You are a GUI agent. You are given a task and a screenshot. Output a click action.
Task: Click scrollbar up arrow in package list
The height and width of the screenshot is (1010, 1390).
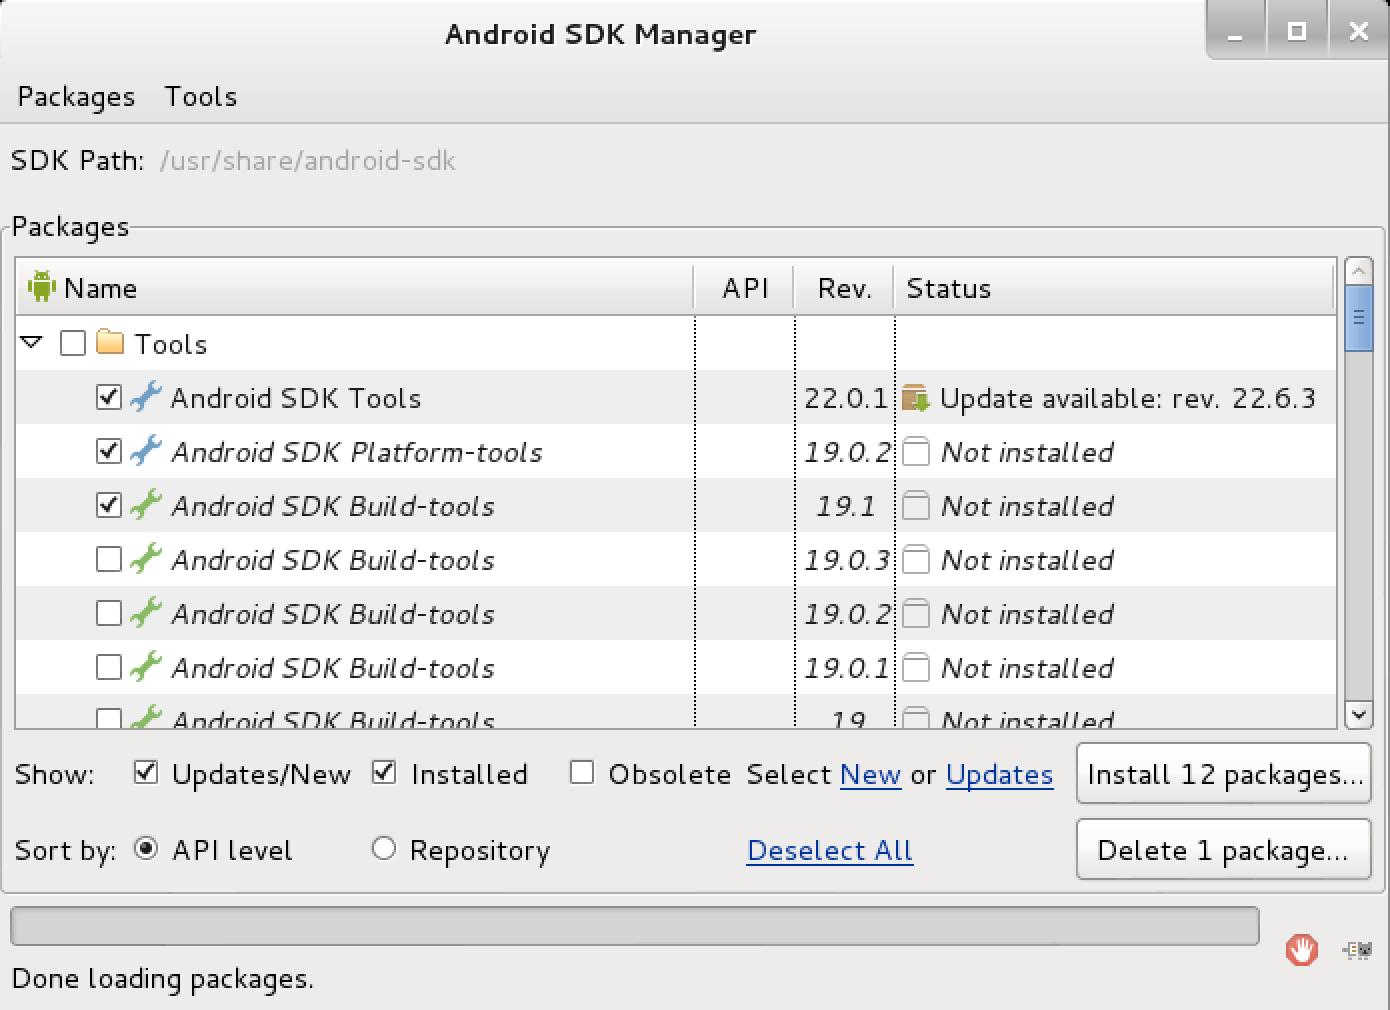(x=1358, y=271)
